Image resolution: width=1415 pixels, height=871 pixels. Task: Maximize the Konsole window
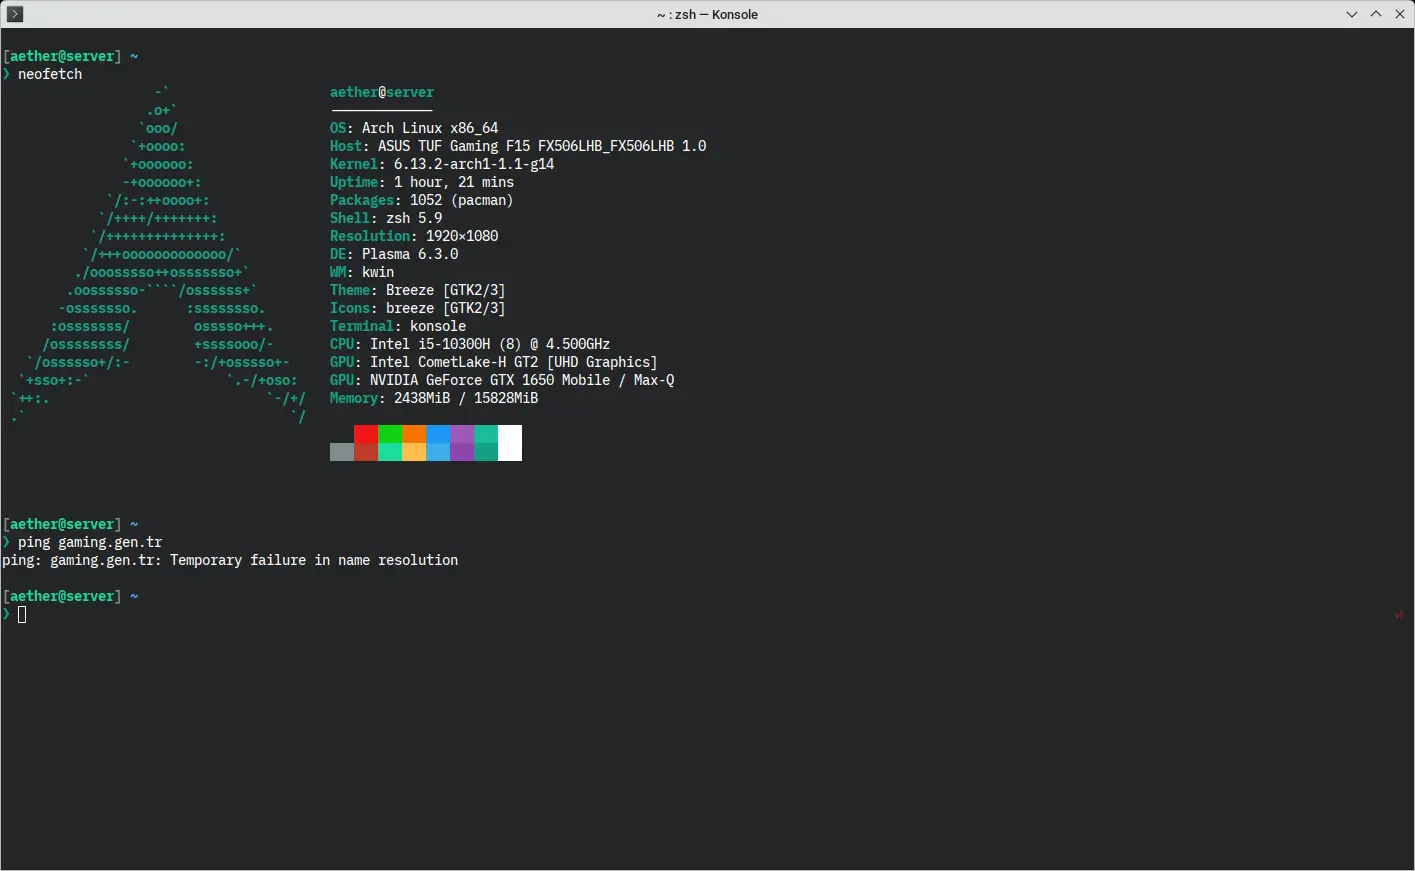[x=1376, y=14]
